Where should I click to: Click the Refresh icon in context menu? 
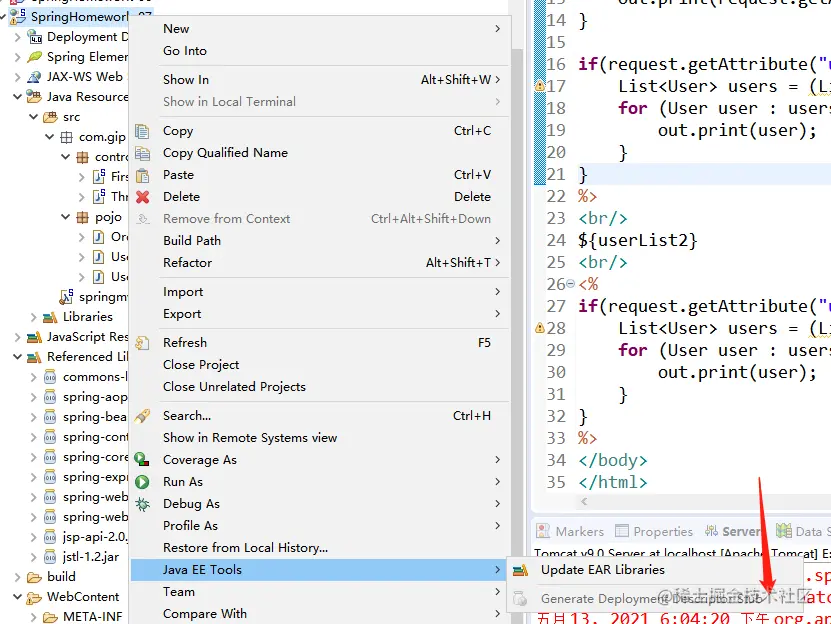pyautogui.click(x=142, y=343)
